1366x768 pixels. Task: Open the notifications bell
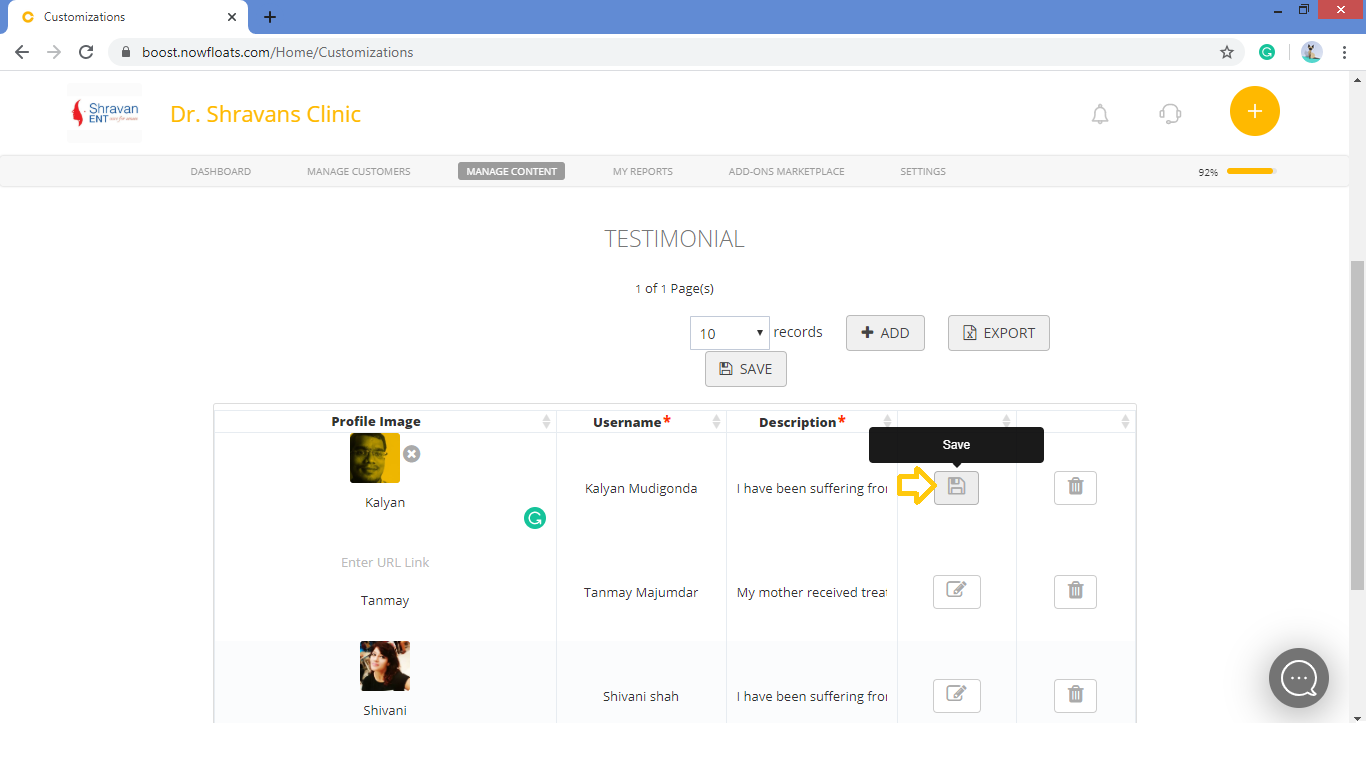click(1100, 114)
